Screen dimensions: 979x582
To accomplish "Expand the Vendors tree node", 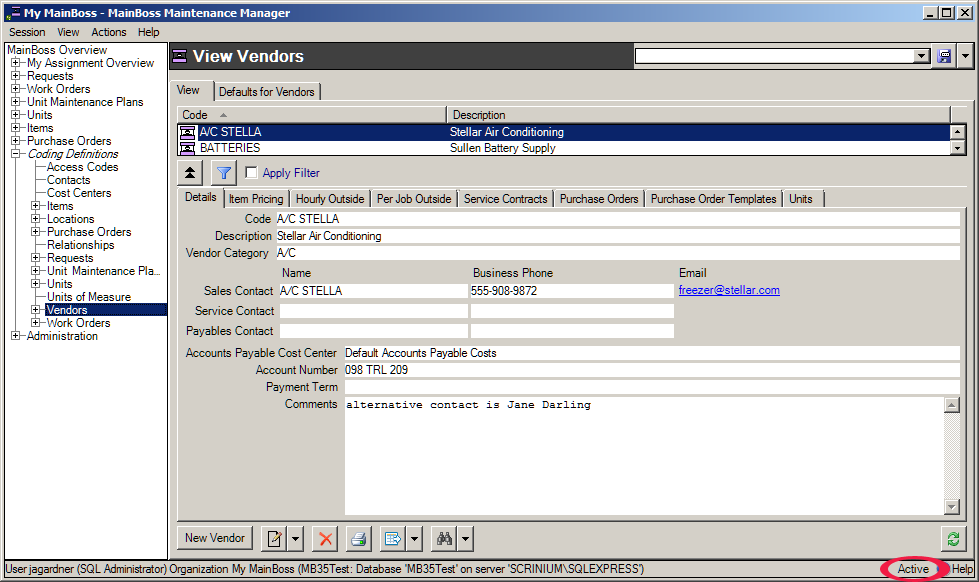I will 36,310.
